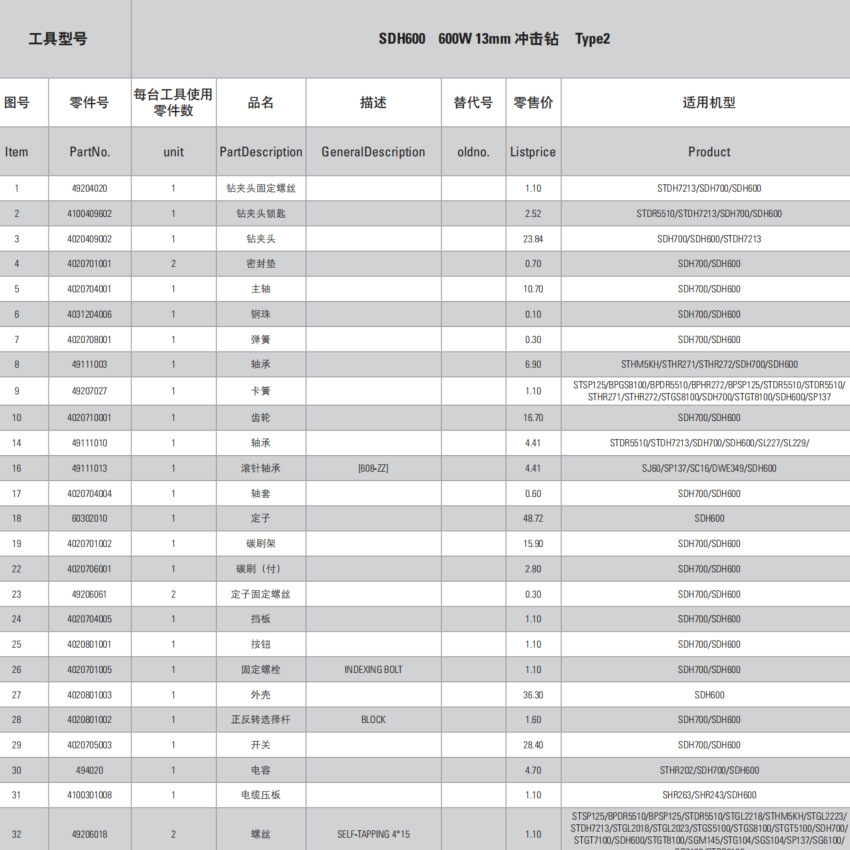
Task: Click the price 10.70 cell
Action: (533, 289)
